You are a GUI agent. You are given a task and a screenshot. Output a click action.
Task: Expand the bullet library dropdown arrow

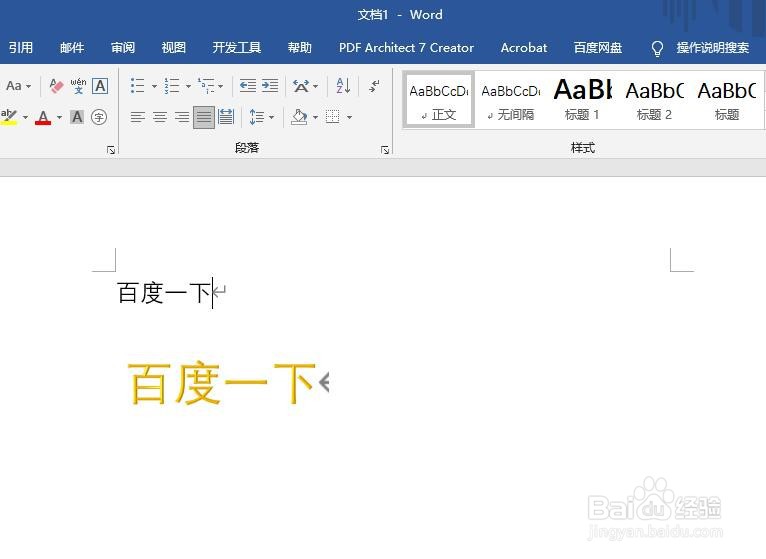click(x=154, y=86)
